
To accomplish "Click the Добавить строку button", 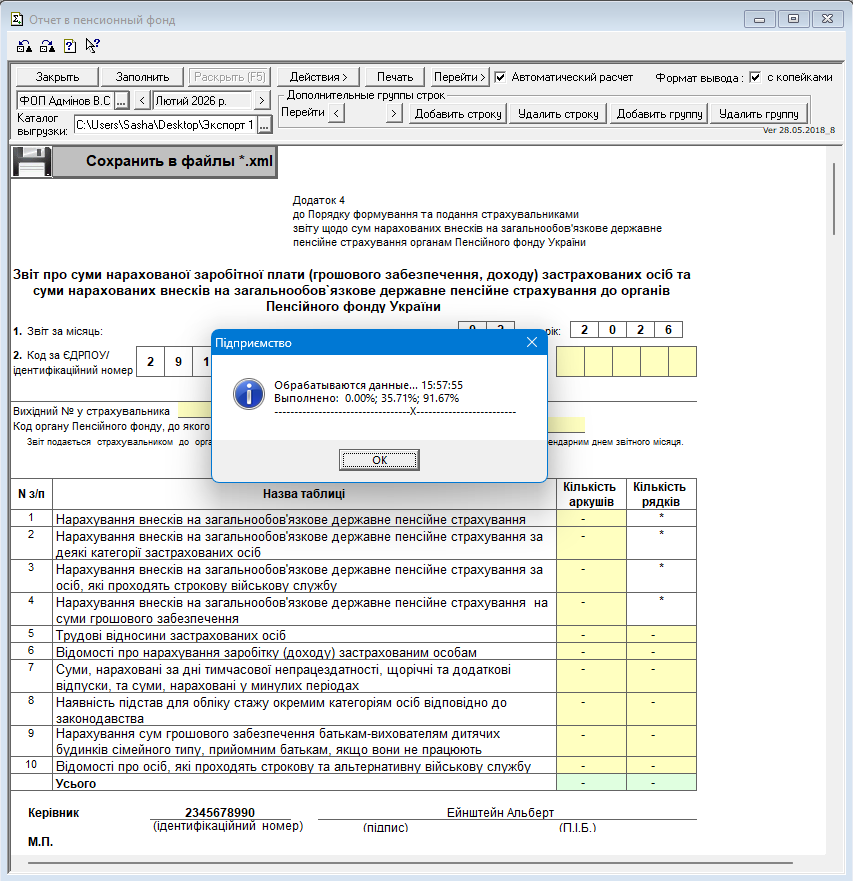I will click(458, 114).
